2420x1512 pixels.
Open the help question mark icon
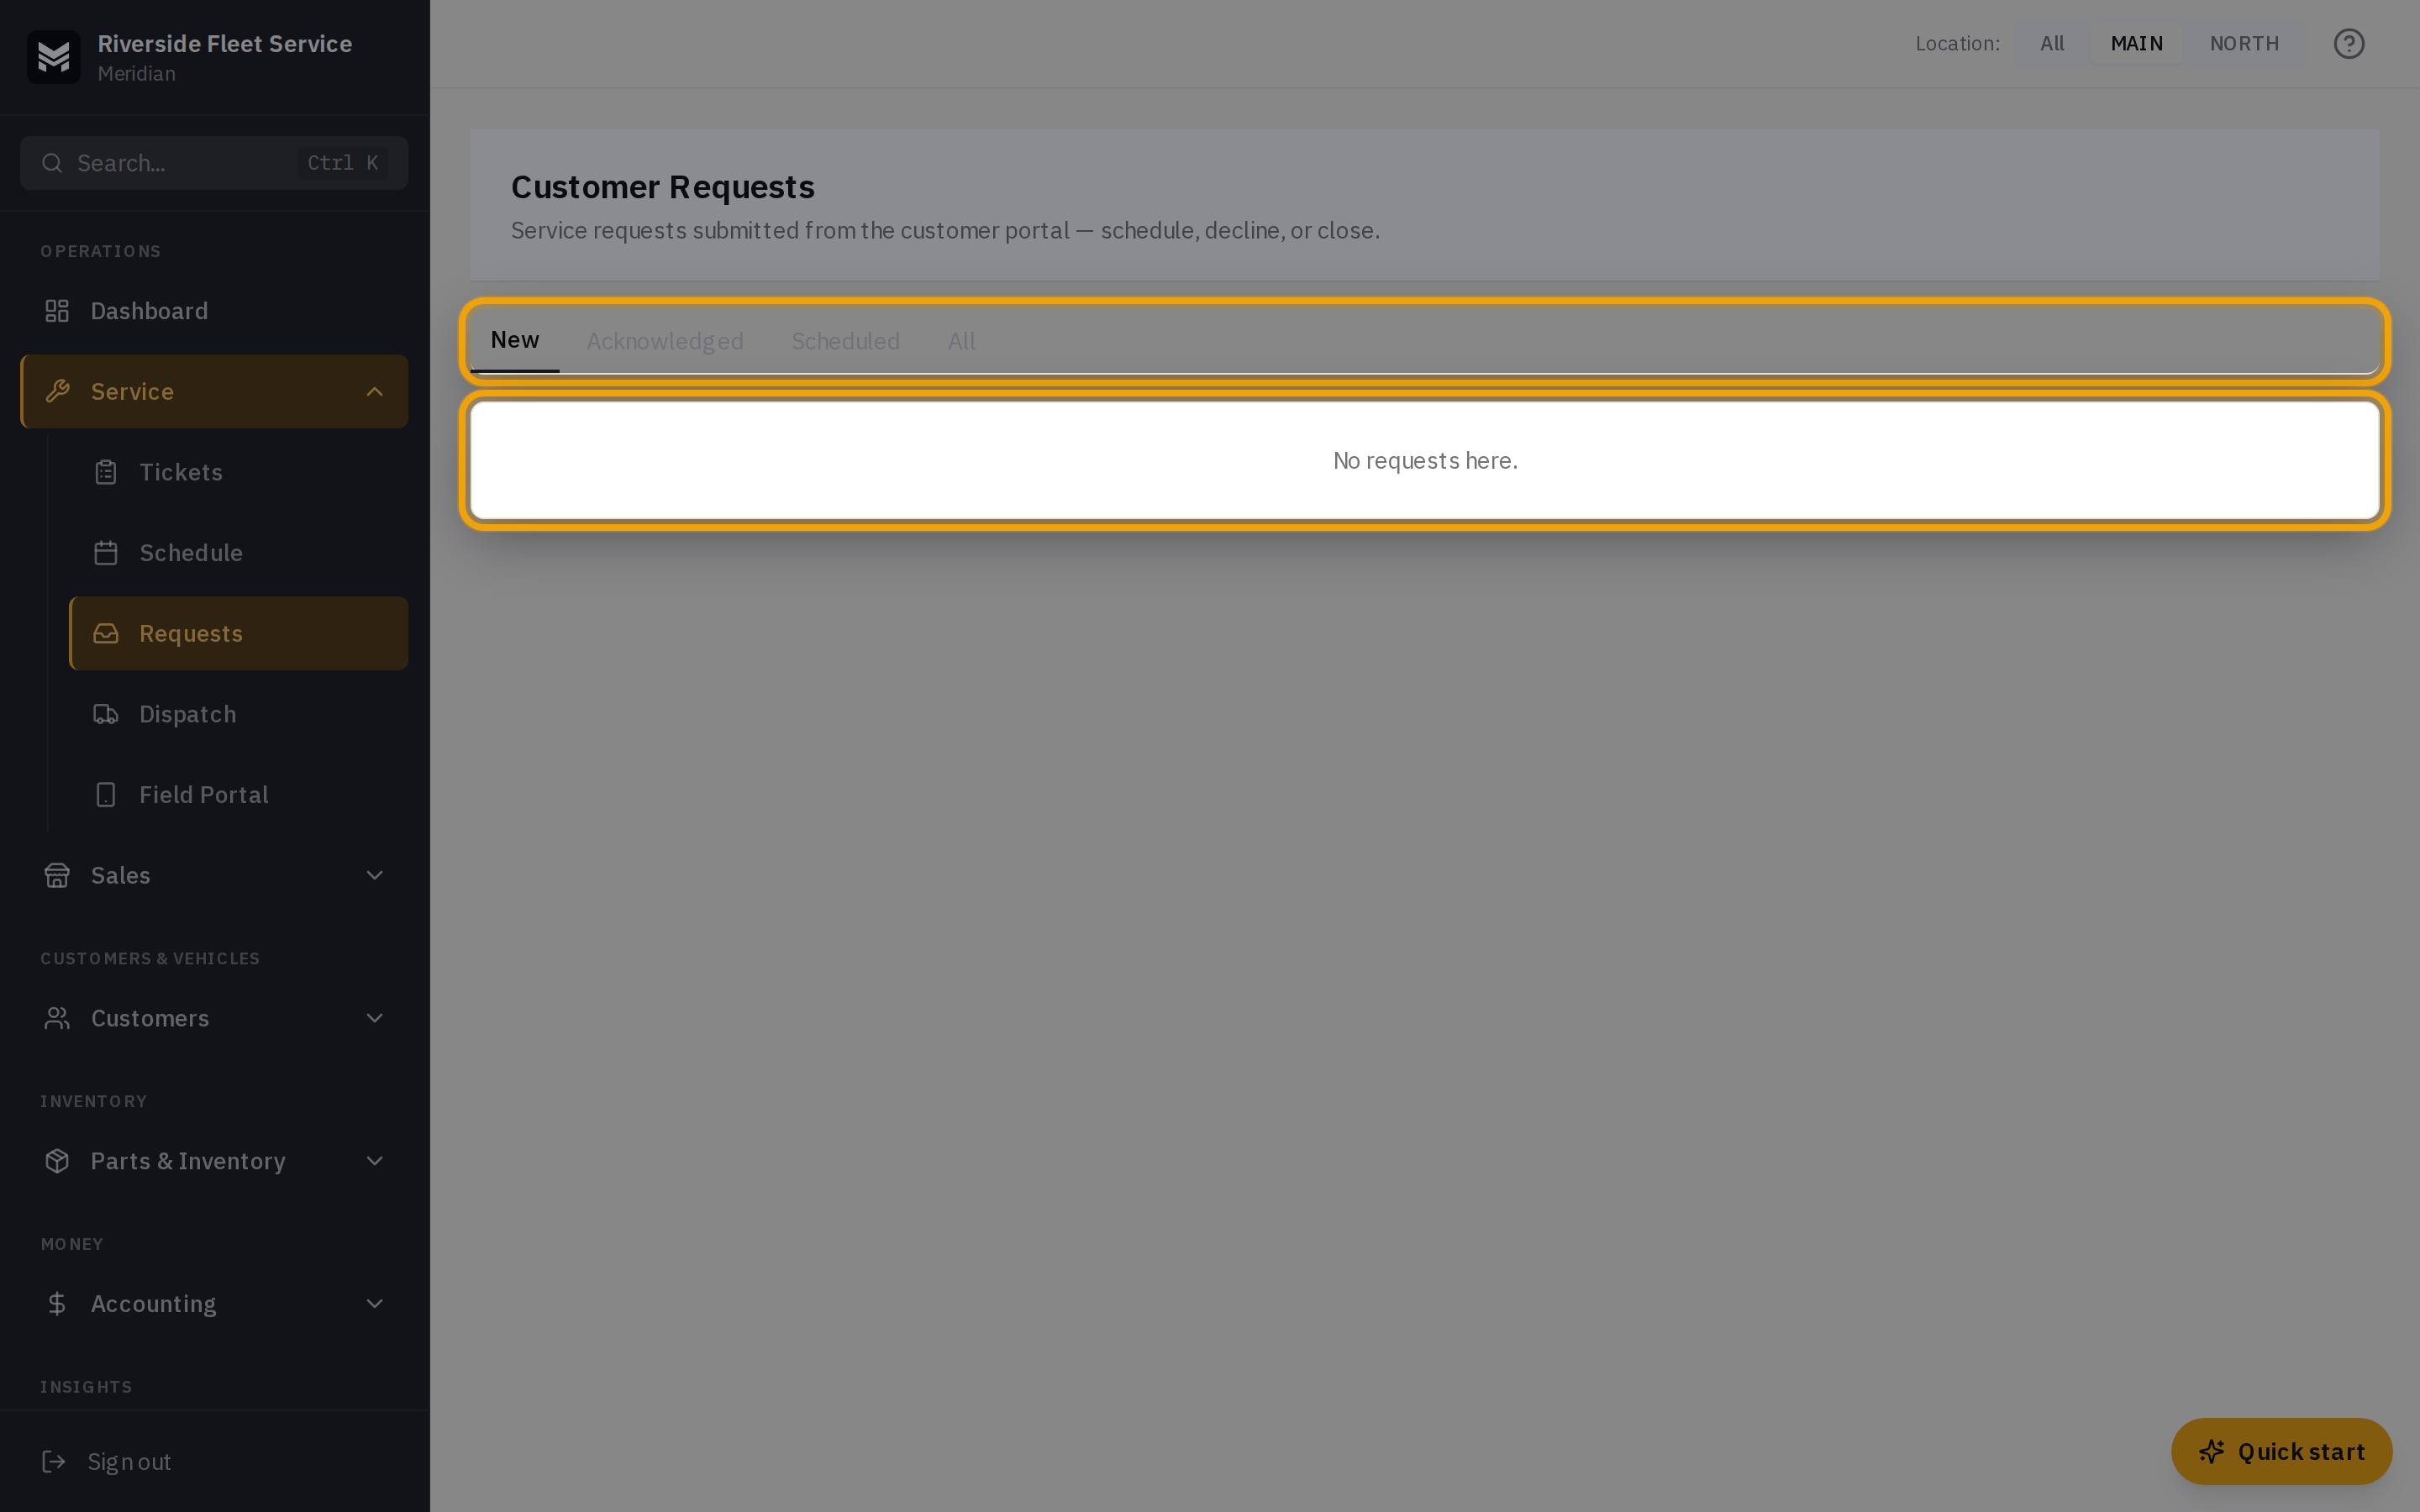pos(2349,44)
